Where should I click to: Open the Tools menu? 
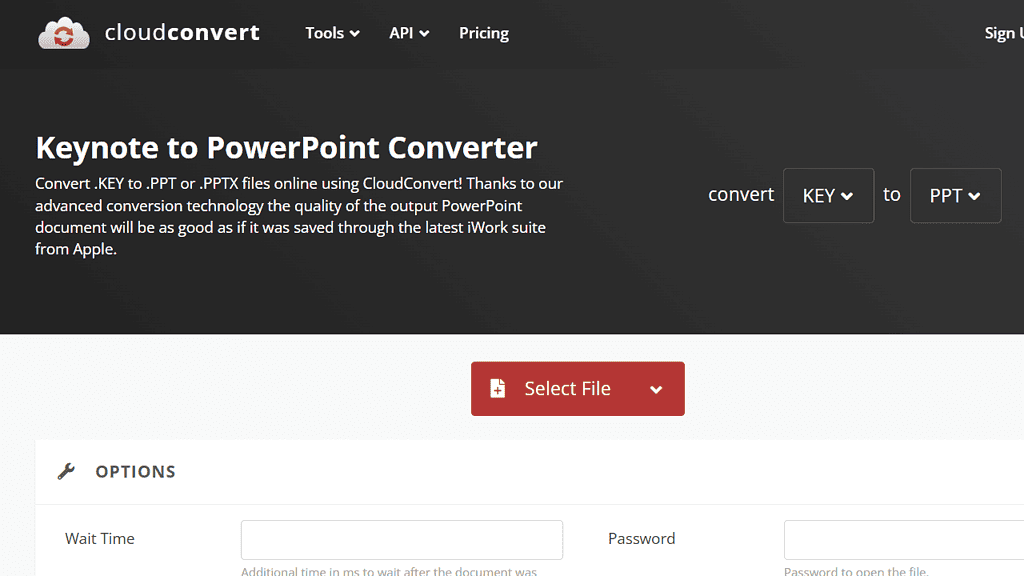pyautogui.click(x=332, y=33)
